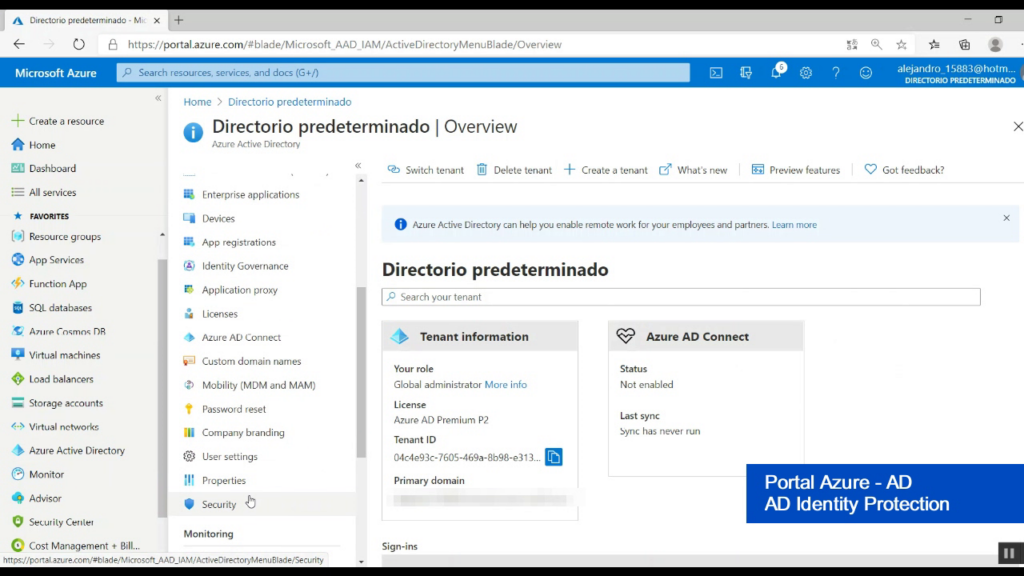This screenshot has height=576, width=1024.
Task: Click browser zoom magnifier icon
Action: [876, 44]
